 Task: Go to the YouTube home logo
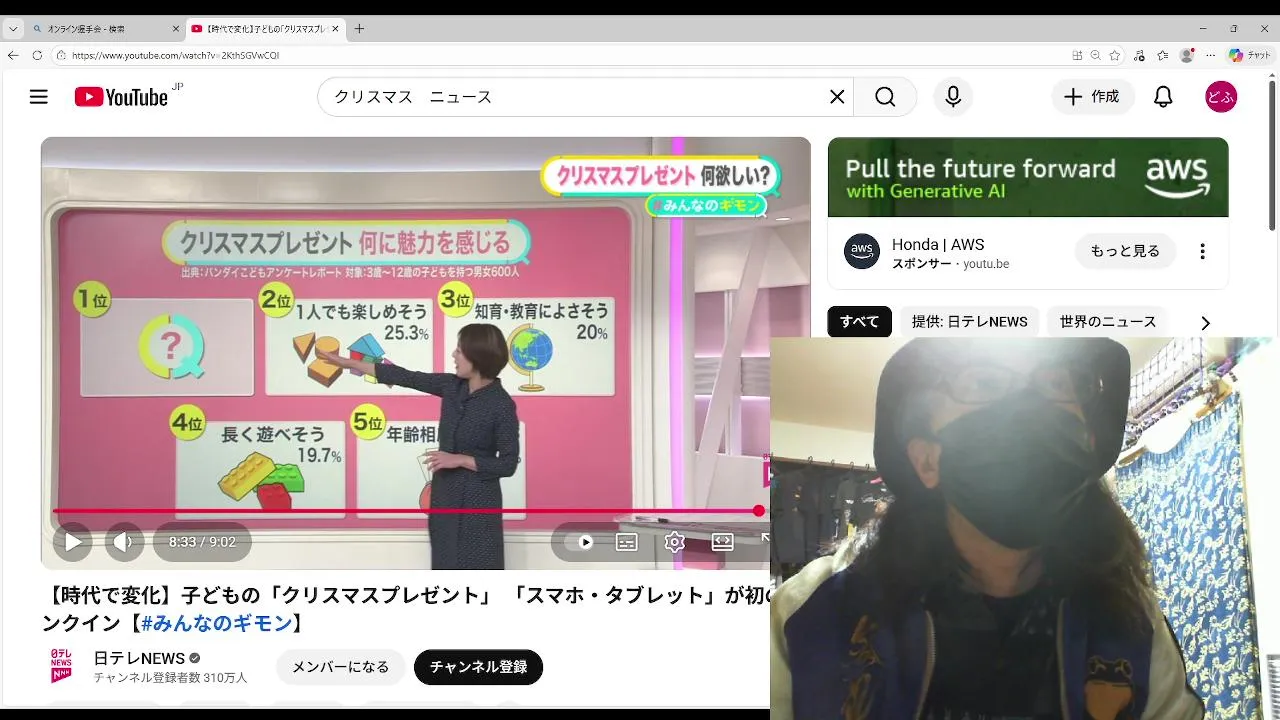point(121,97)
